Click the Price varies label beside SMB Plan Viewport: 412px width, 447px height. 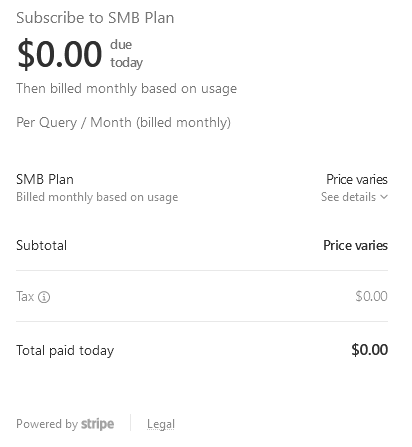[x=357, y=179]
